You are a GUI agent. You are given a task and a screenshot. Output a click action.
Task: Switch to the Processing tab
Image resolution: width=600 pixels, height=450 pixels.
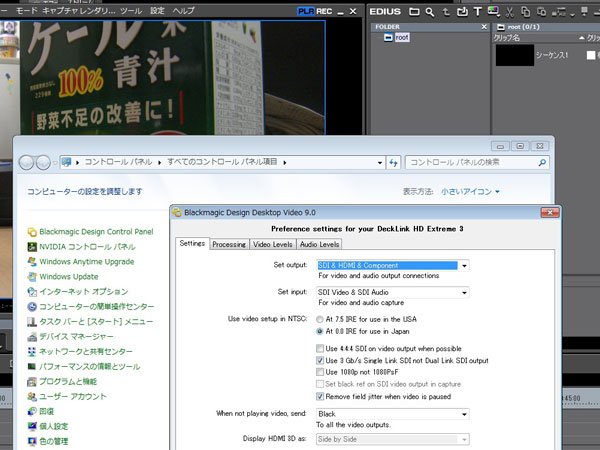(229, 244)
